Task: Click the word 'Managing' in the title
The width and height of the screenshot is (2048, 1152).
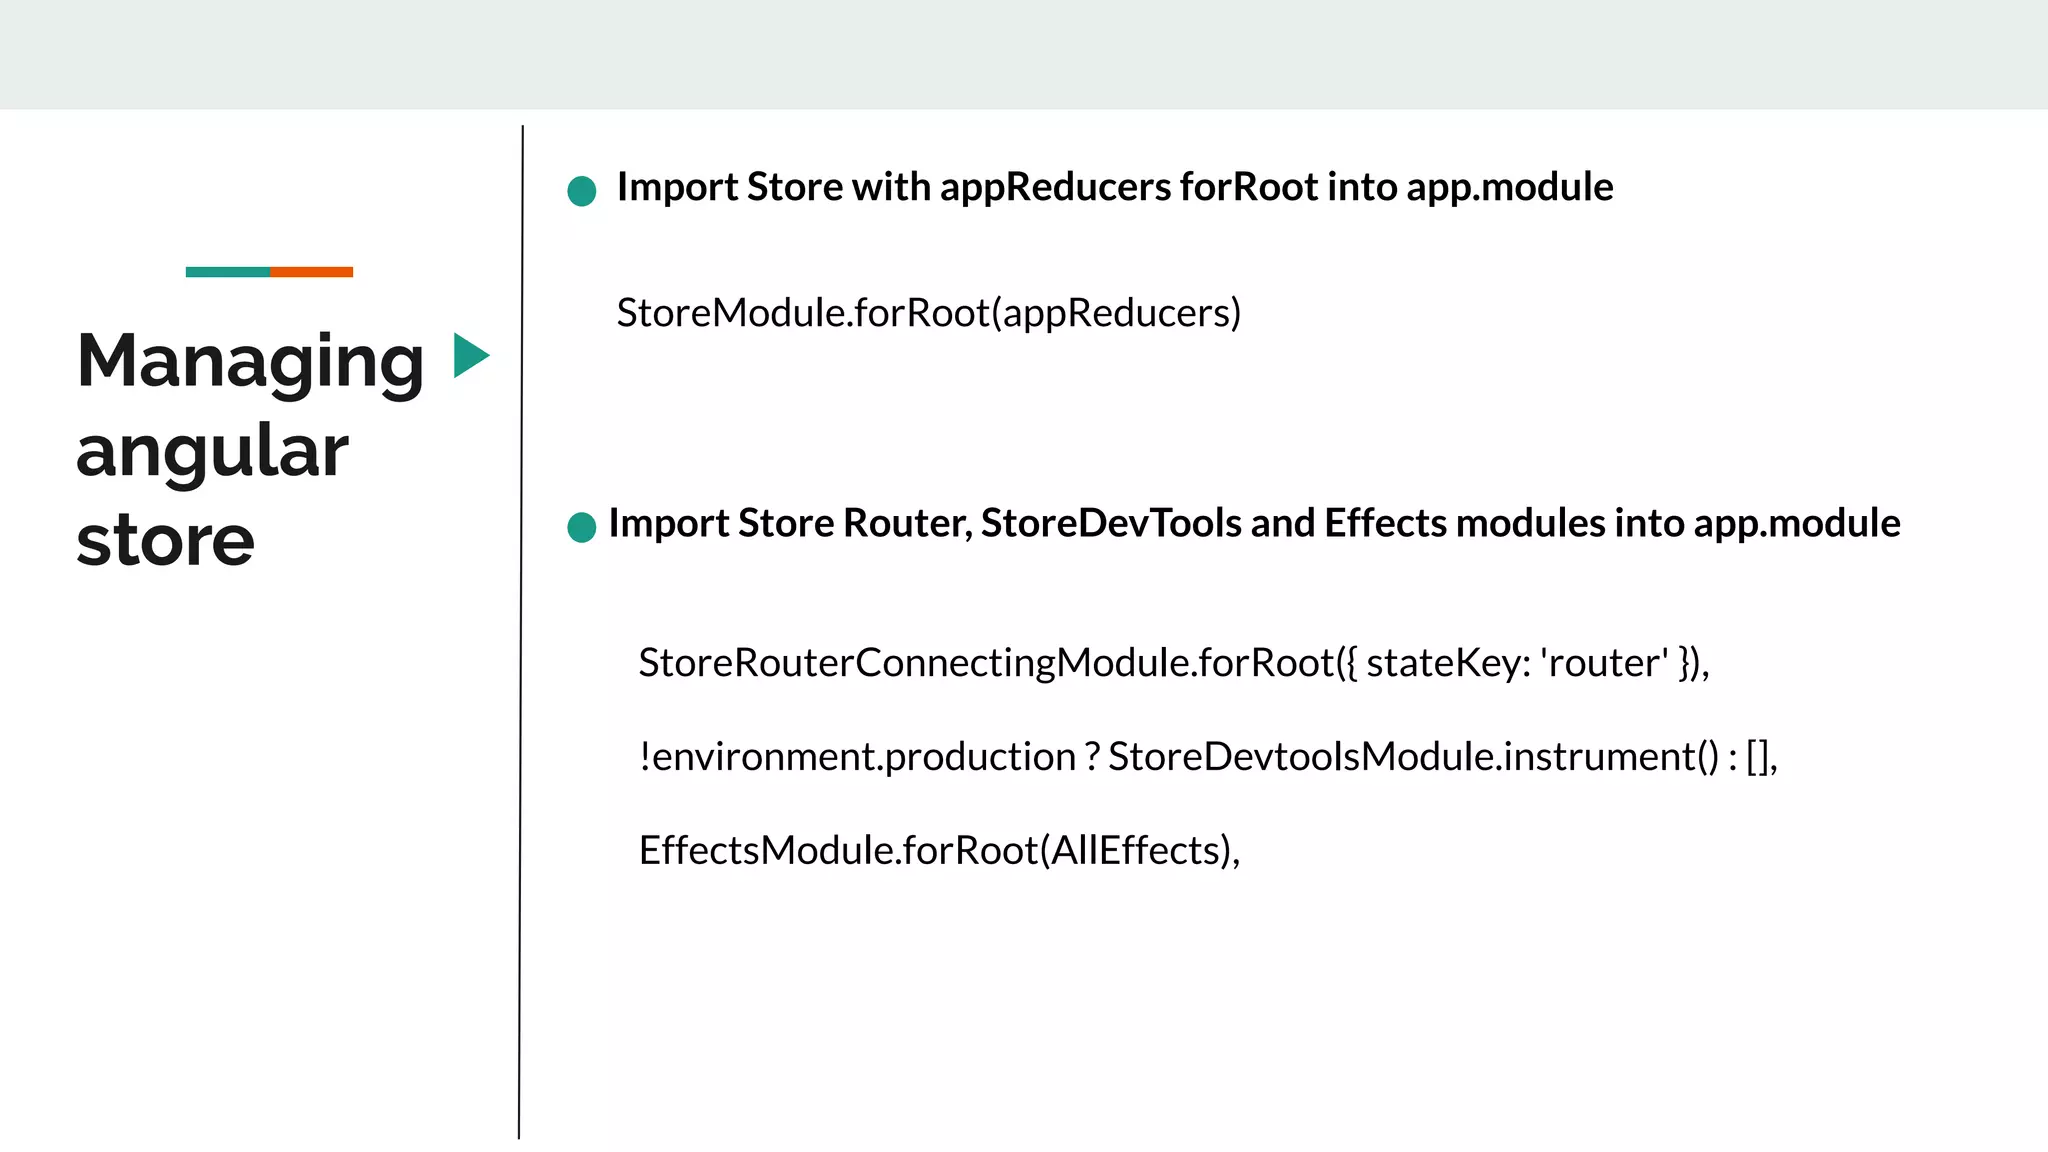Action: (x=250, y=362)
